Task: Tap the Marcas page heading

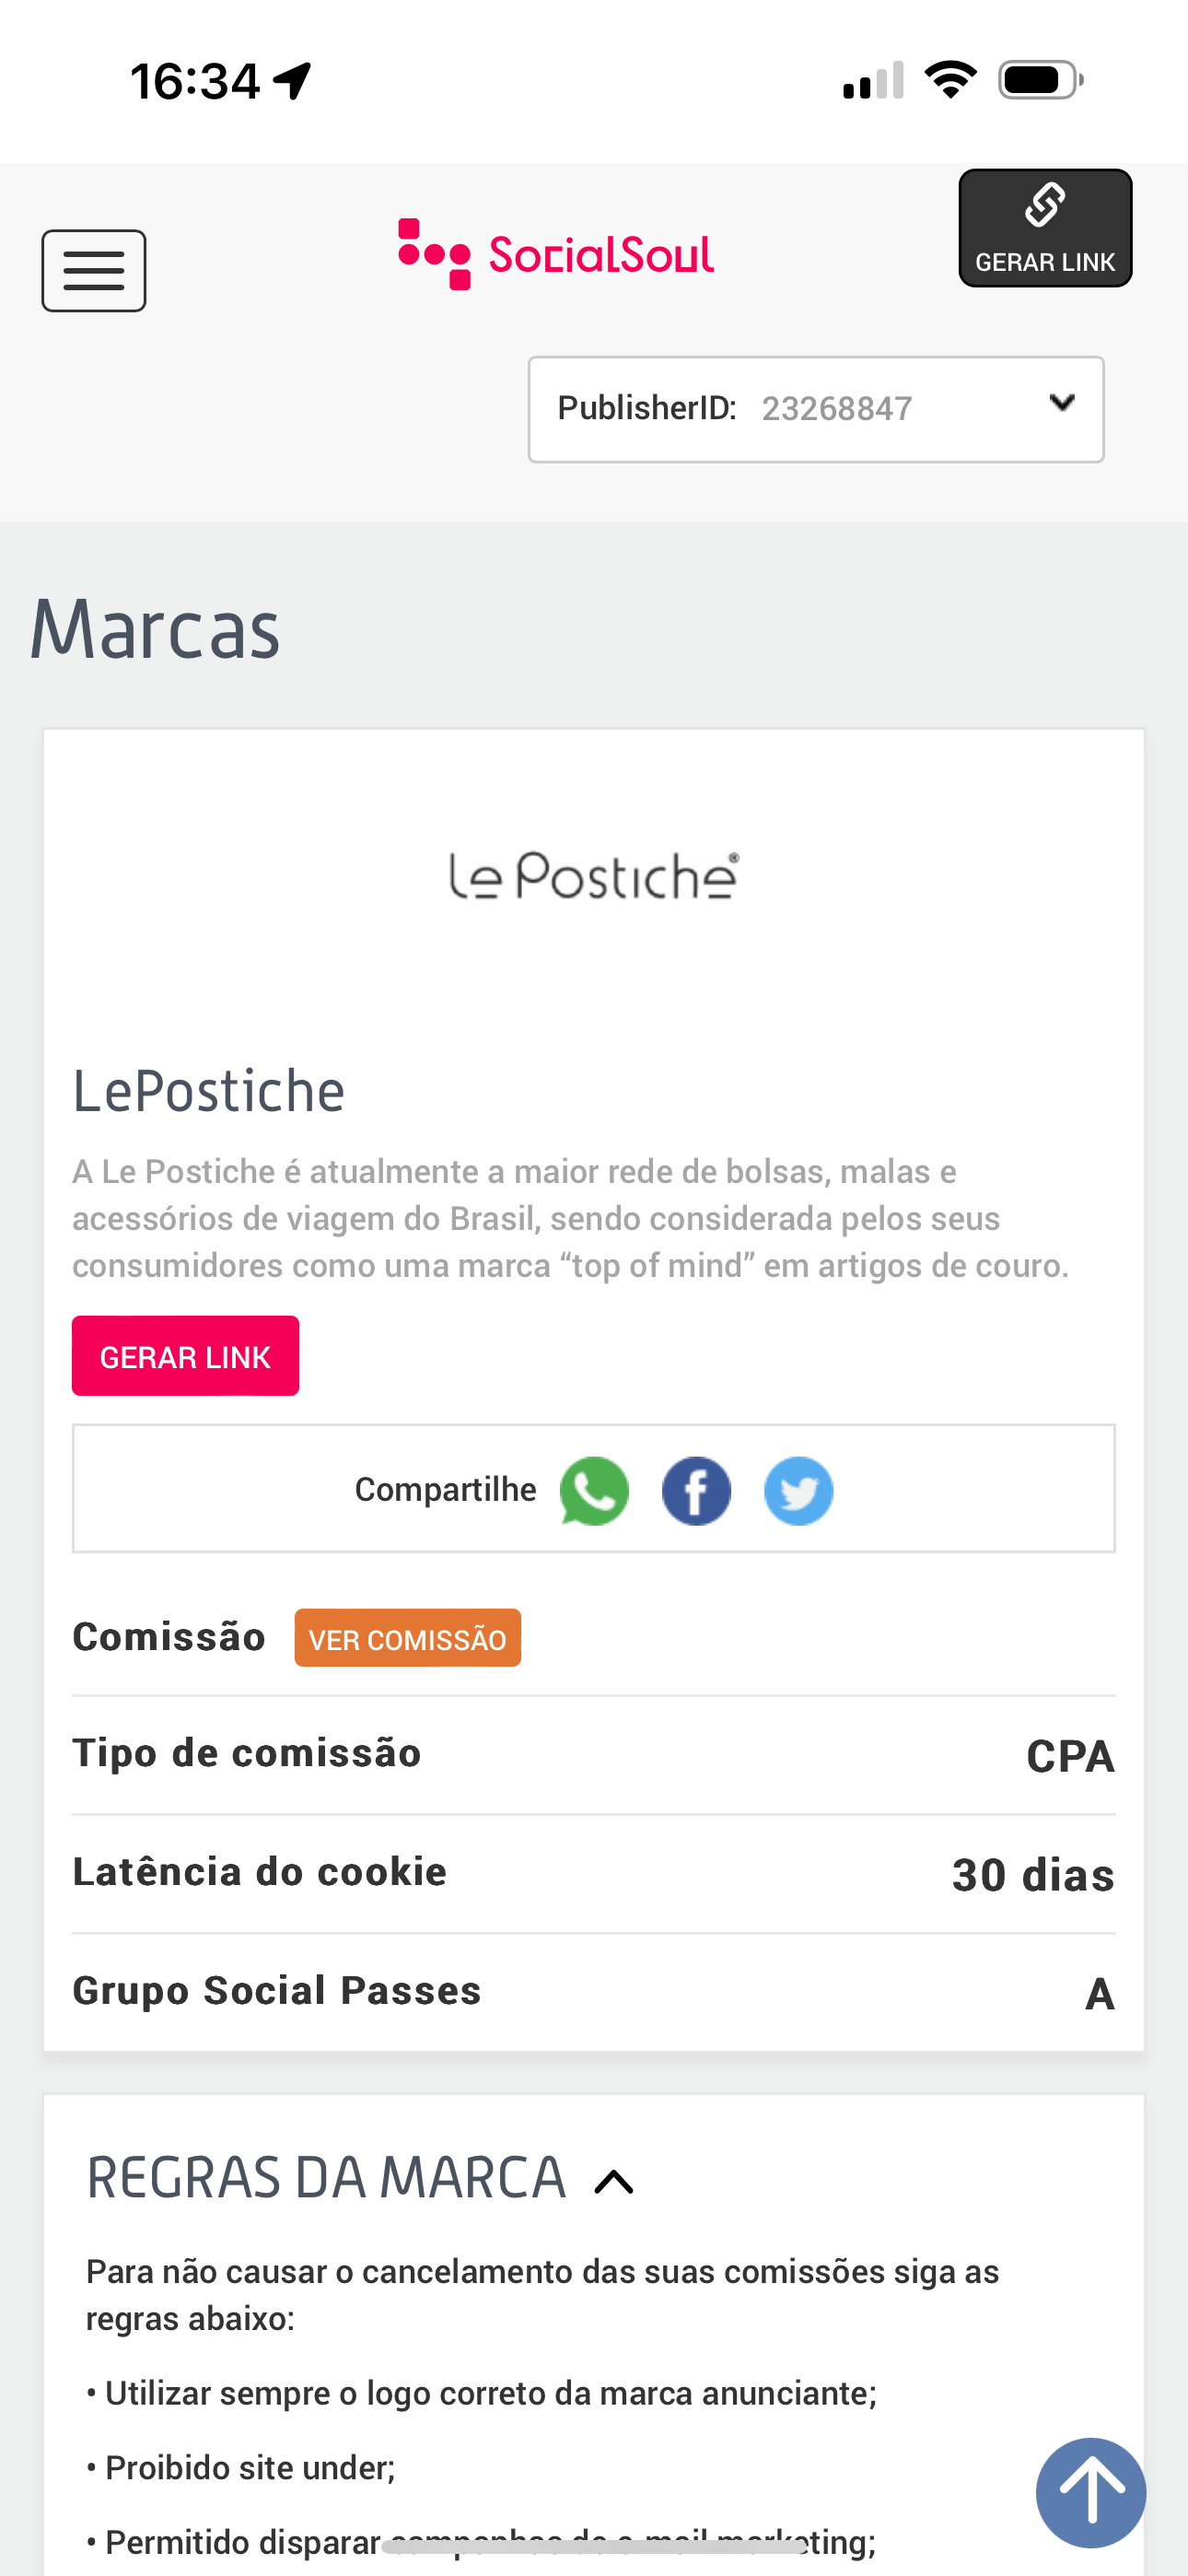Action: coord(155,629)
